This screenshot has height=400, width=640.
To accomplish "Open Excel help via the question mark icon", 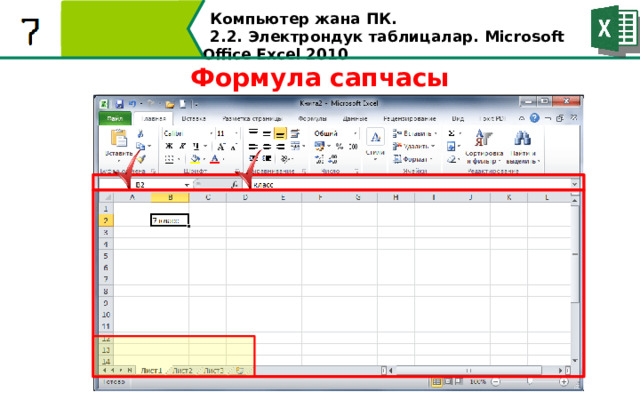I will [x=534, y=118].
